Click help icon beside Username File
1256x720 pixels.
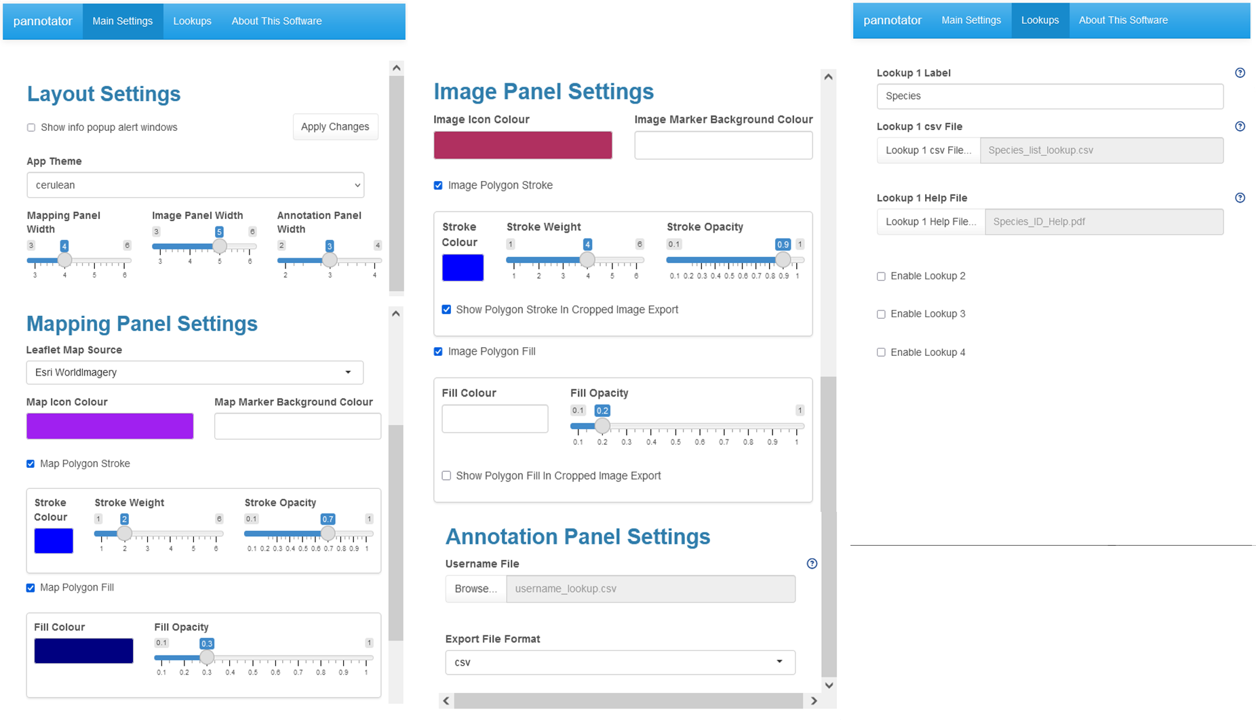coord(812,564)
